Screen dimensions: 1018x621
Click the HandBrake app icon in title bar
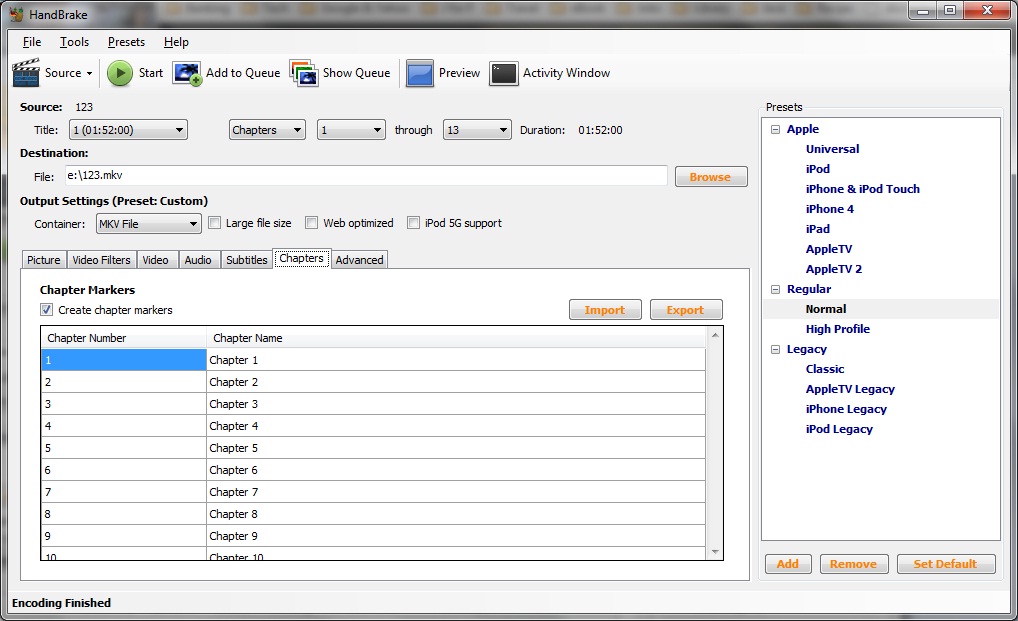(x=16, y=14)
